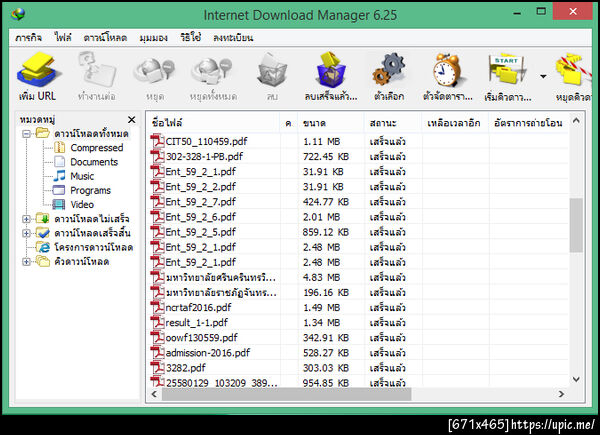600x435 pixels.
Task: Sort by the อัตราการถ่ายโอน (Transfer rate) column header
Action: 529,123
